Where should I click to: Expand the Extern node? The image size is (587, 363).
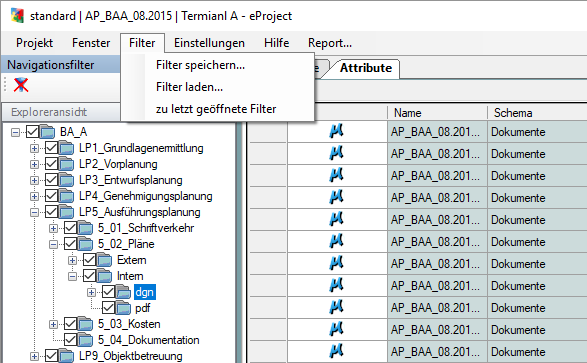pyautogui.click(x=73, y=260)
